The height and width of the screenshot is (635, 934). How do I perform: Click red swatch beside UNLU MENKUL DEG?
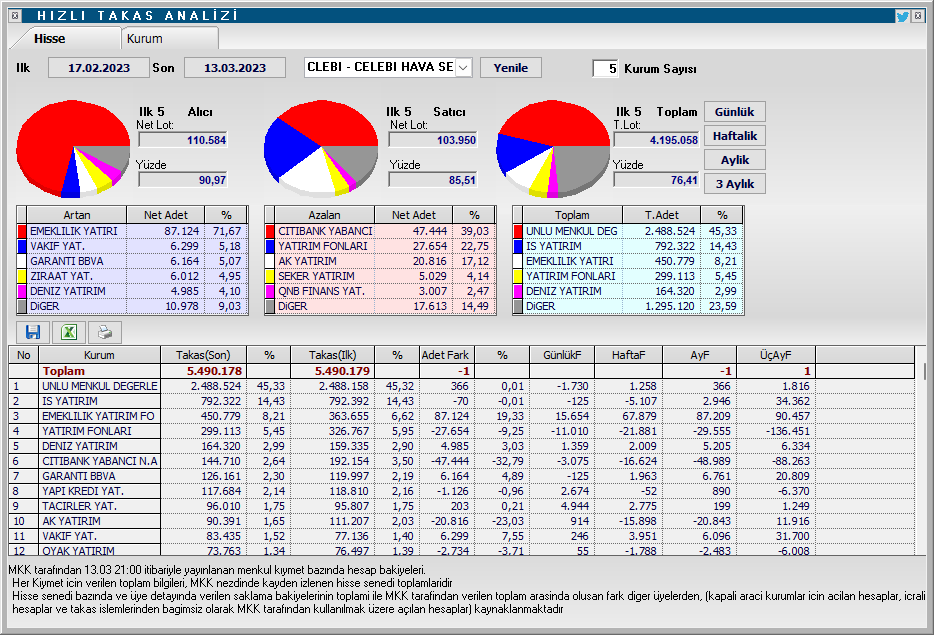pyautogui.click(x=518, y=231)
